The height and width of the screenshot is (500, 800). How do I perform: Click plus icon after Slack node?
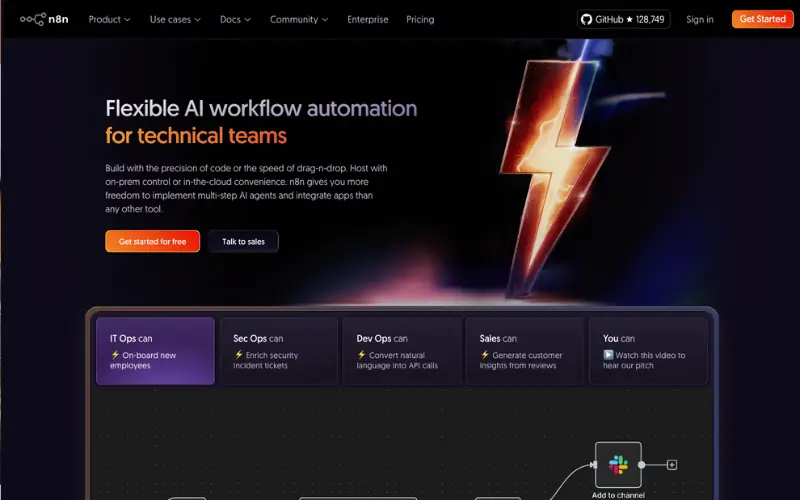672,465
